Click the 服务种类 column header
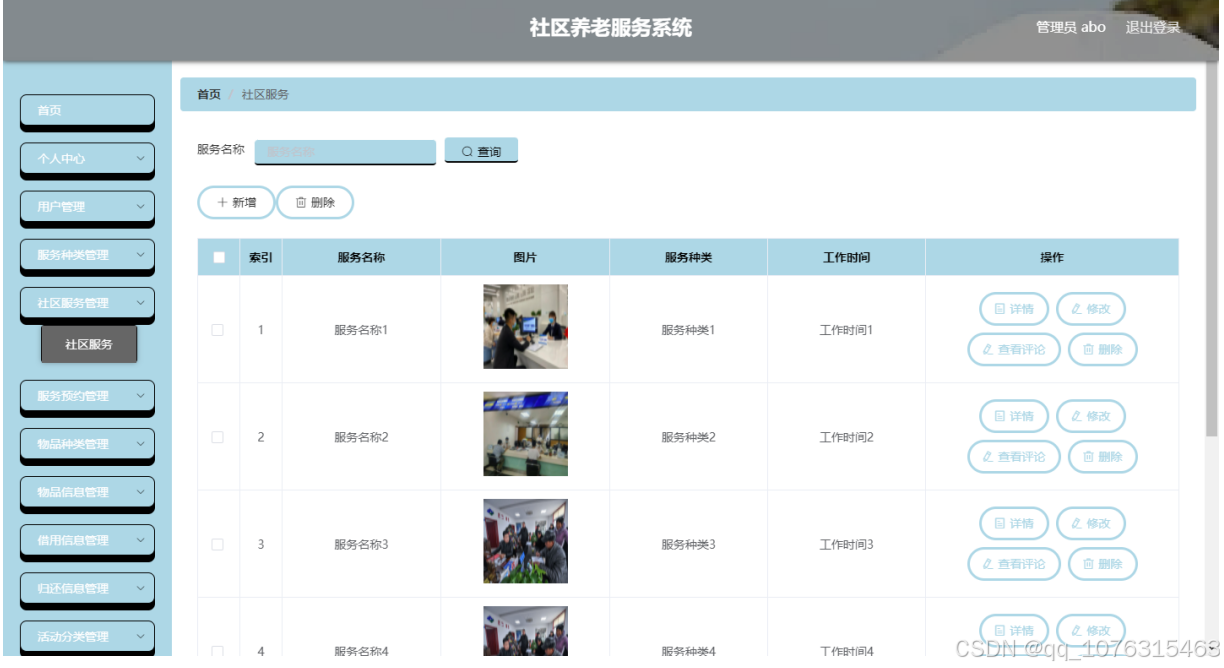 [688, 257]
